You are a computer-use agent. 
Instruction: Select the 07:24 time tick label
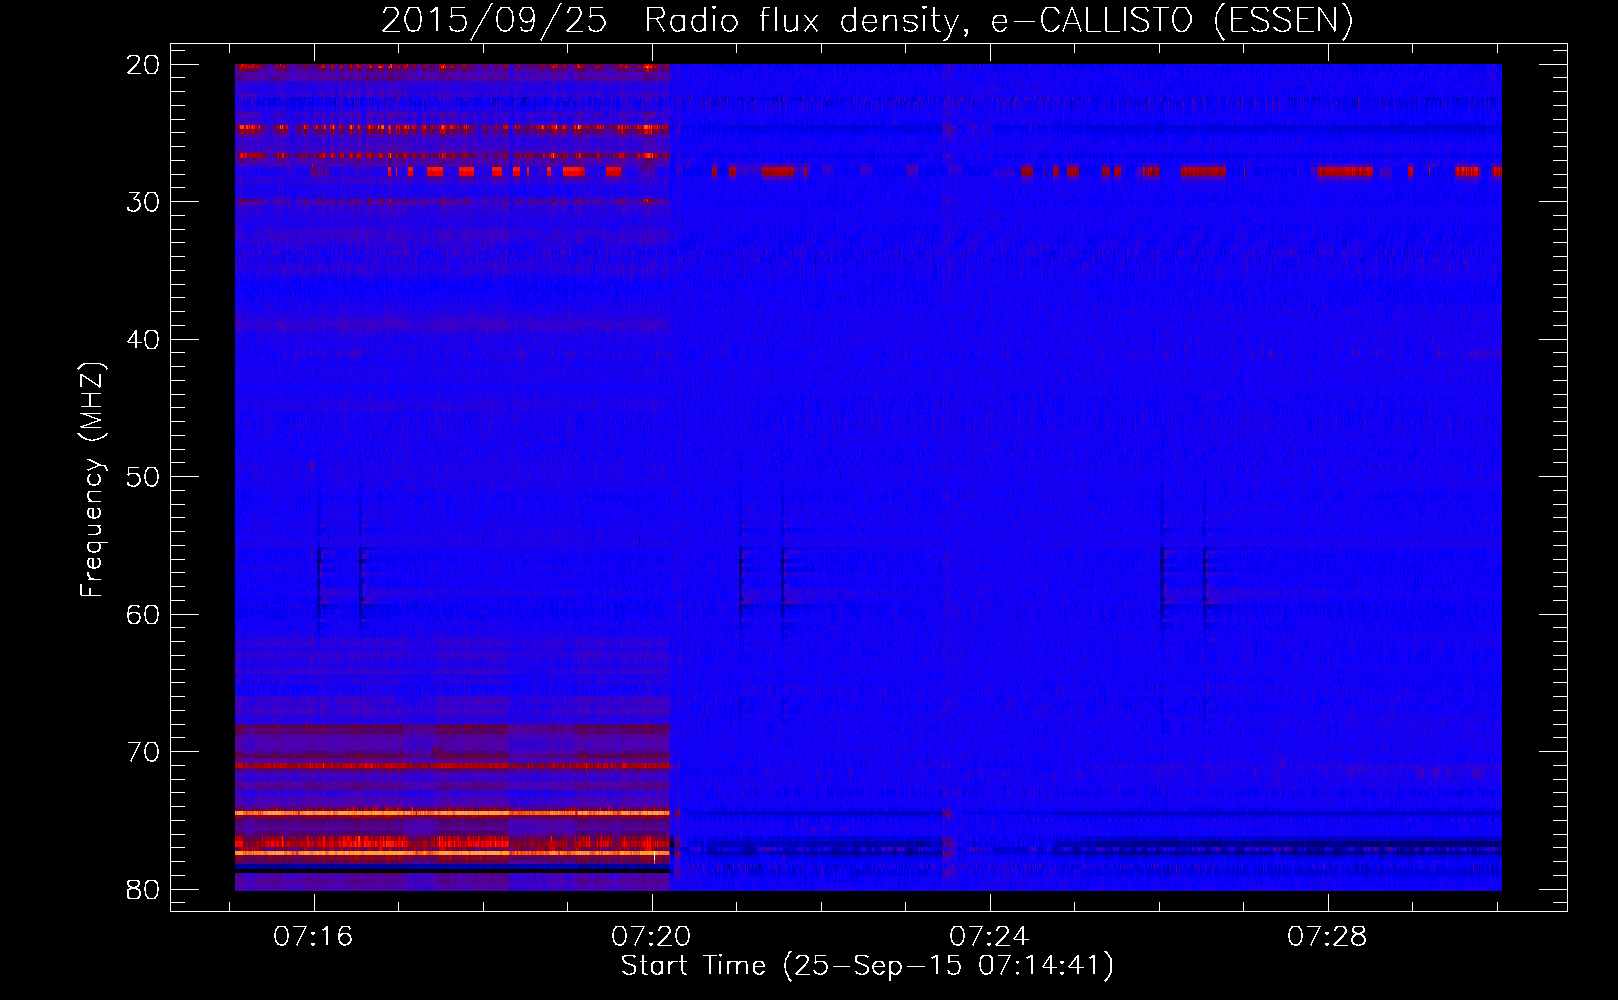click(x=989, y=937)
